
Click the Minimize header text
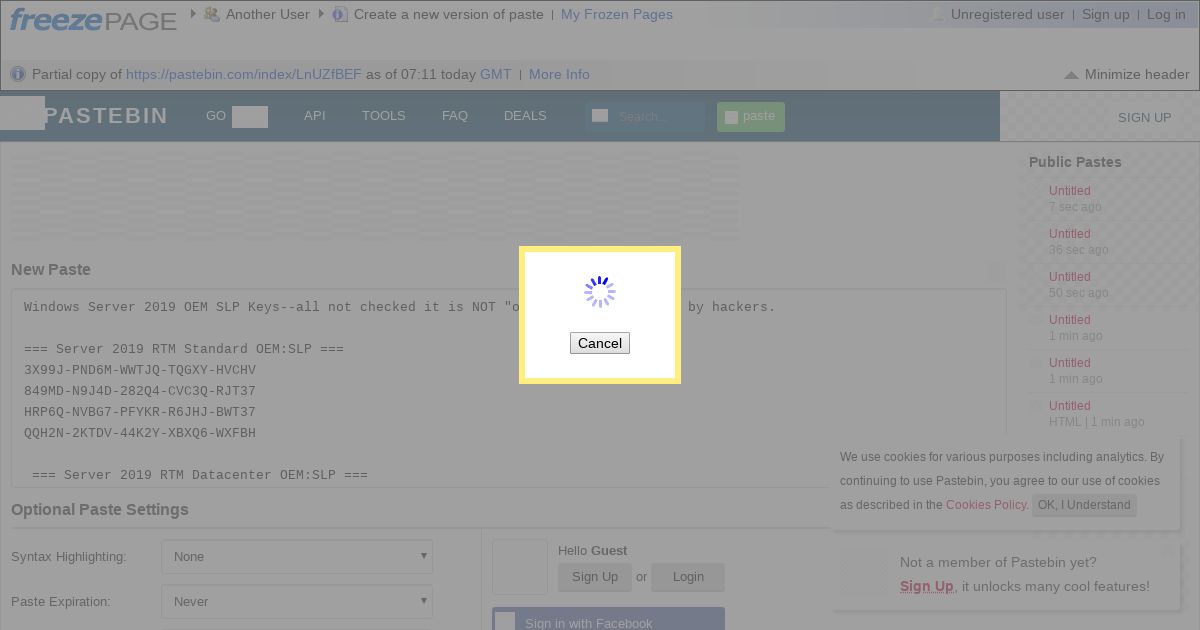point(1137,74)
